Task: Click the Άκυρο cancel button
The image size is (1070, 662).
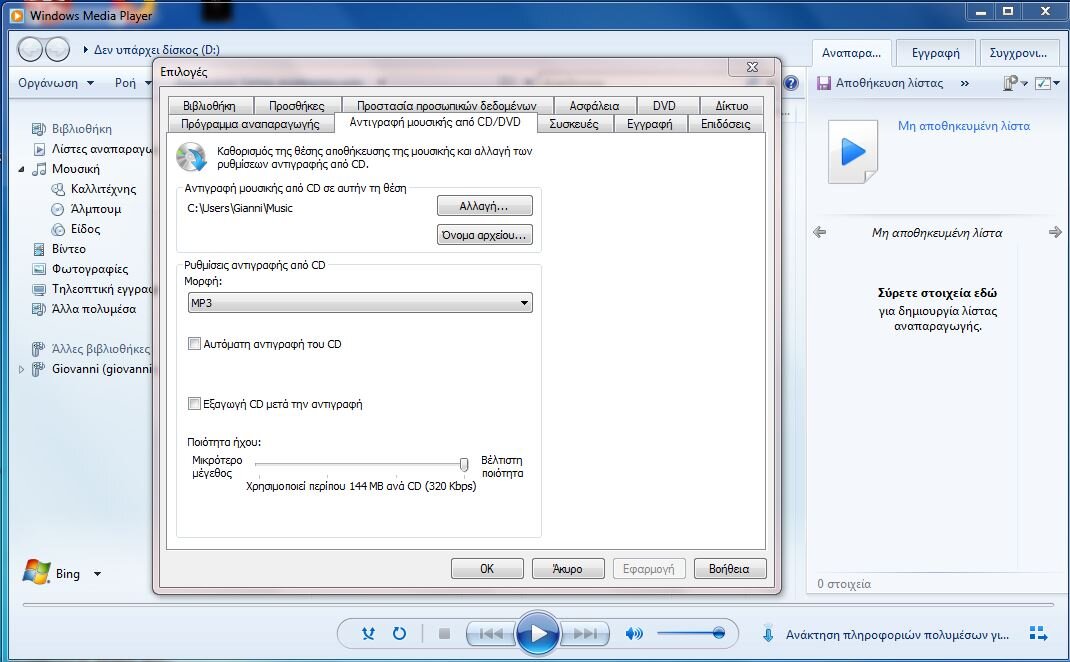Action: click(568, 569)
